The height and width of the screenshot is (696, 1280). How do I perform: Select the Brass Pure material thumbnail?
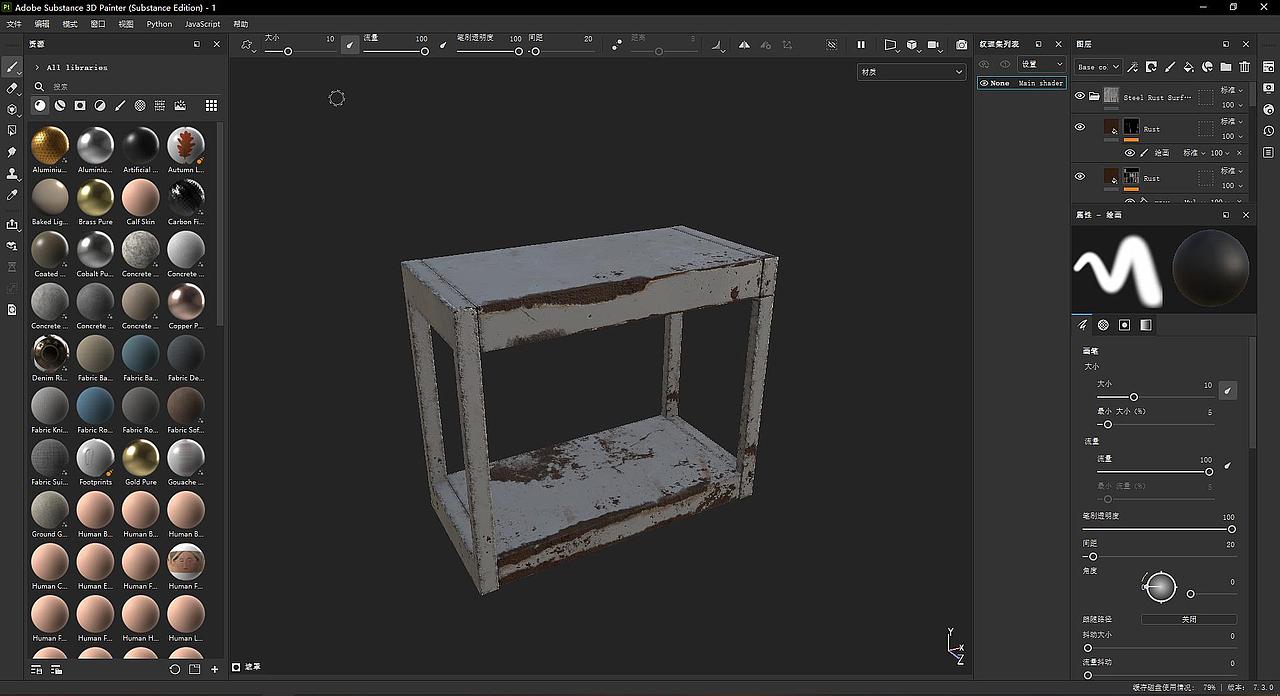coord(96,197)
